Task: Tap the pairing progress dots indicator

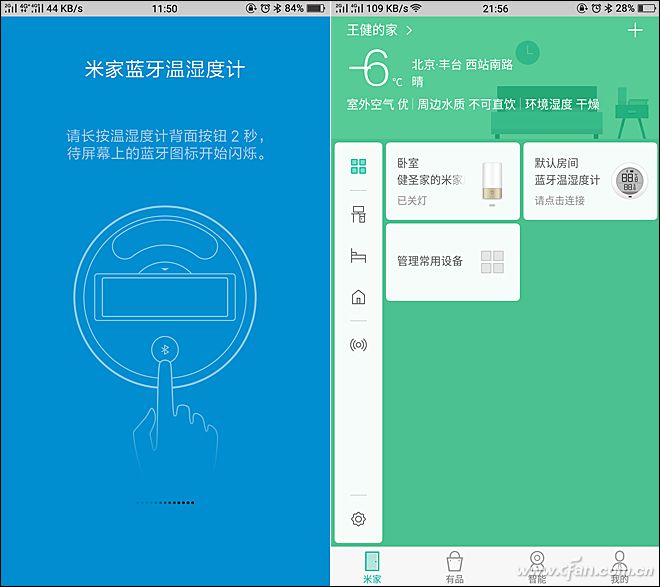Action: (x=165, y=502)
